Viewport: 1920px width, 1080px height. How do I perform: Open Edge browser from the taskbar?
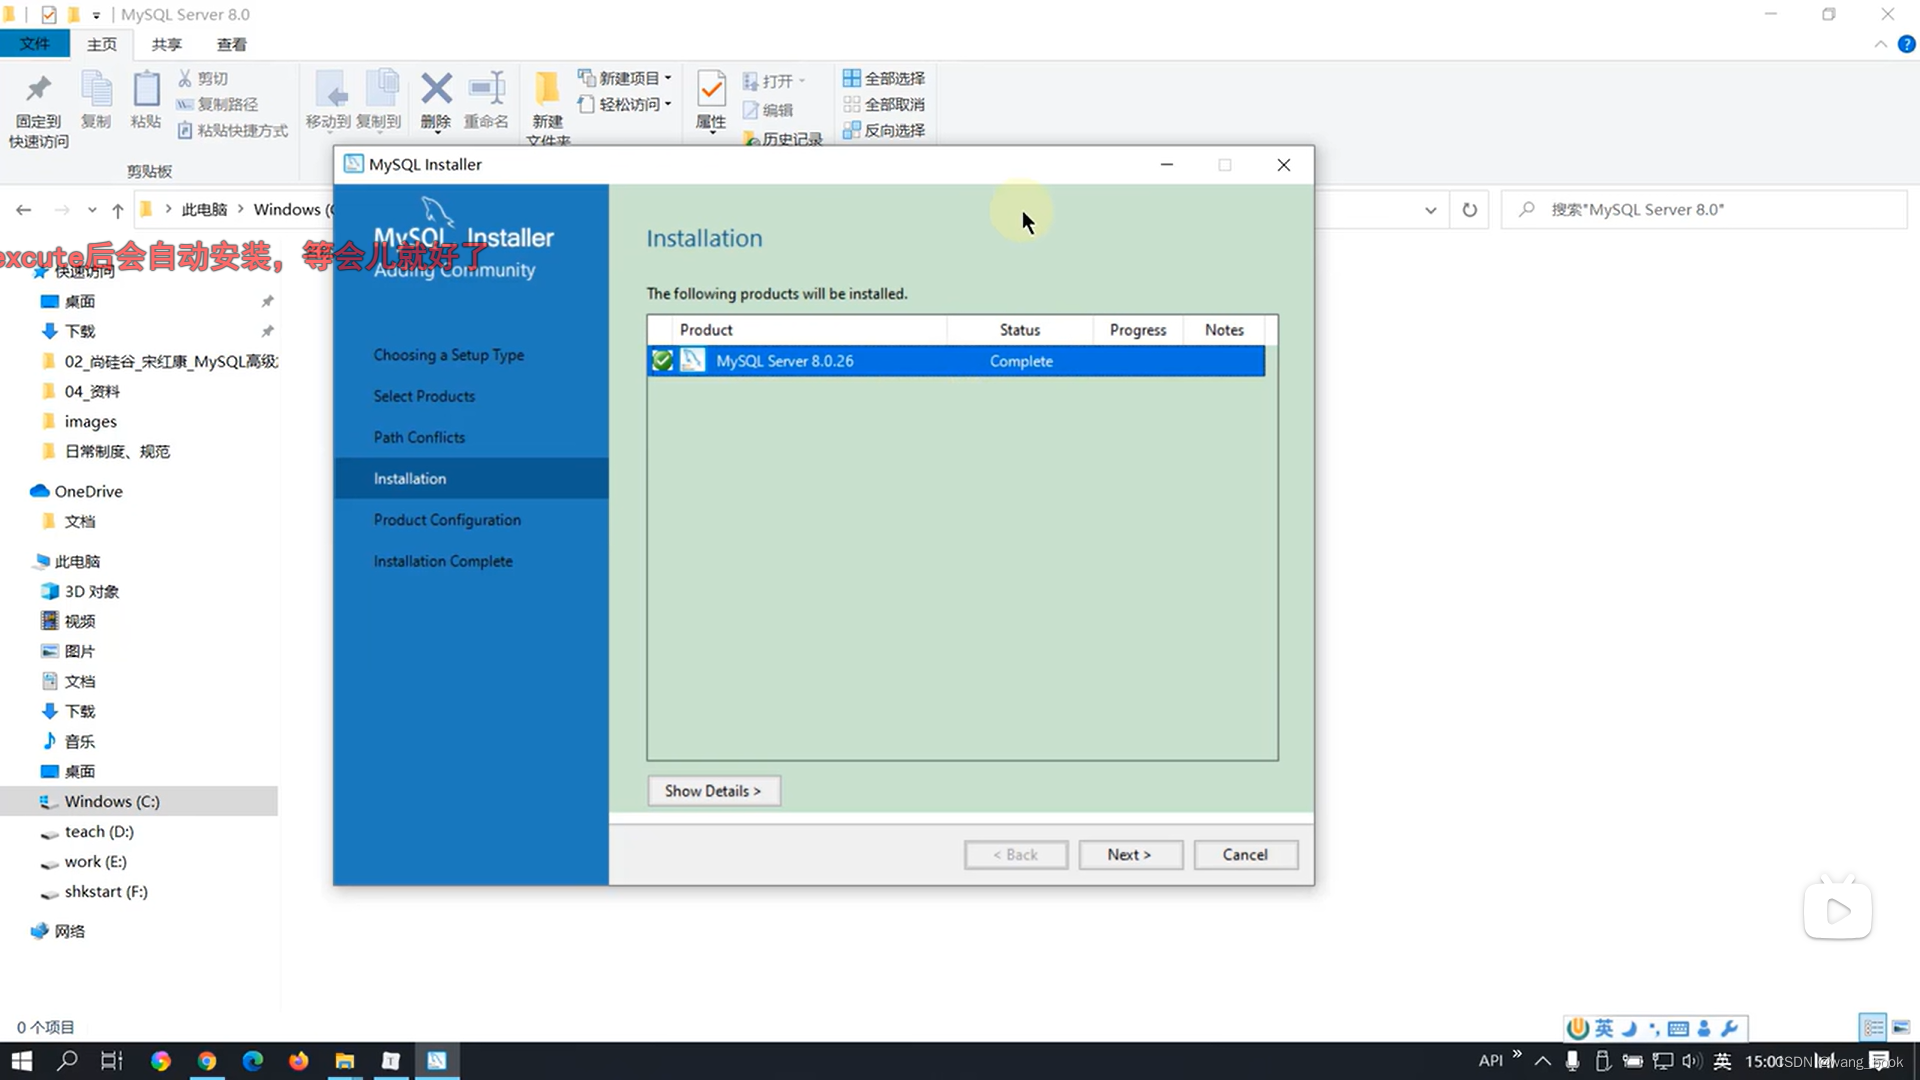tap(253, 1061)
